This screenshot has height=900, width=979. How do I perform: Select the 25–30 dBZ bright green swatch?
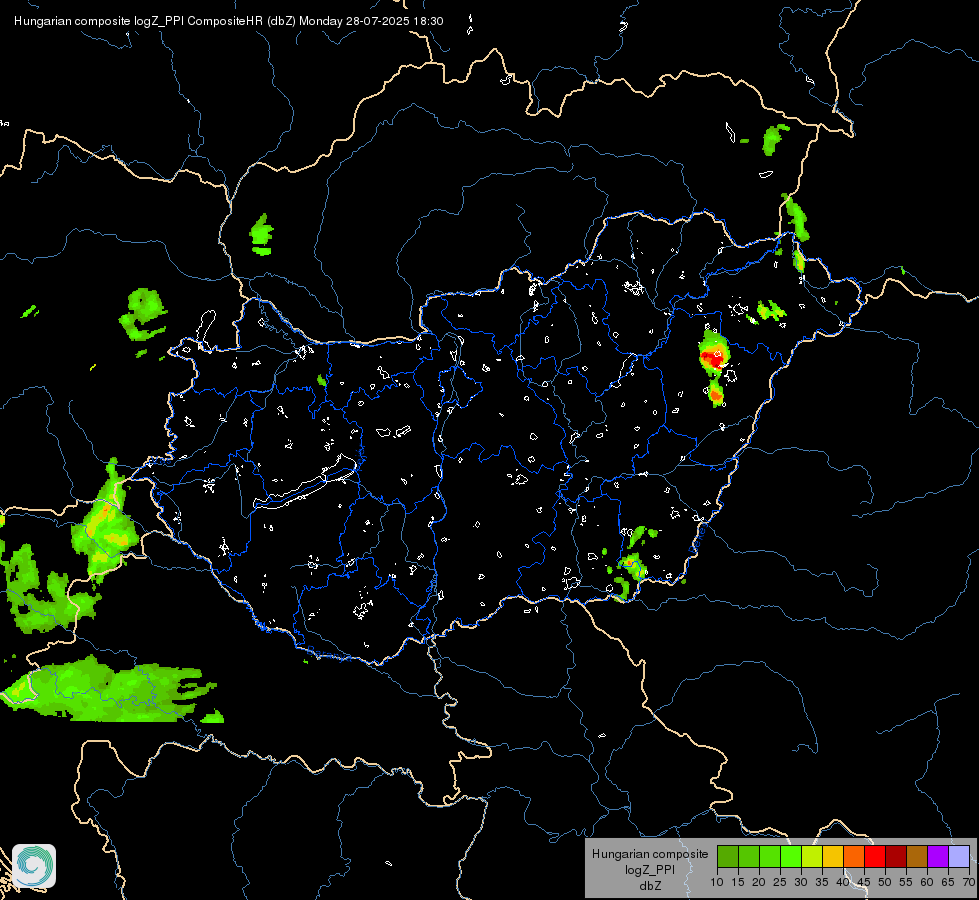[x=791, y=856]
